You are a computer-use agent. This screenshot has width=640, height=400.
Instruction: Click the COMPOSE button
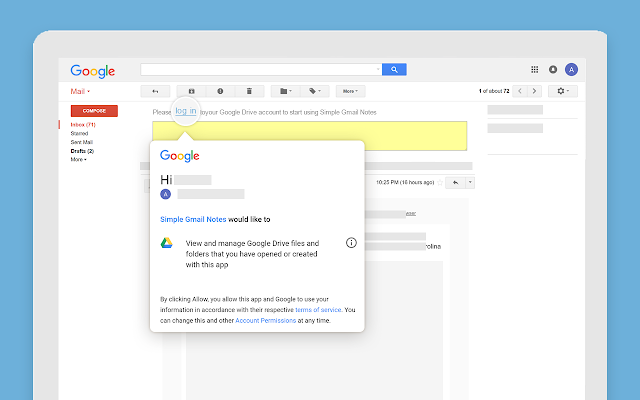[x=94, y=111]
